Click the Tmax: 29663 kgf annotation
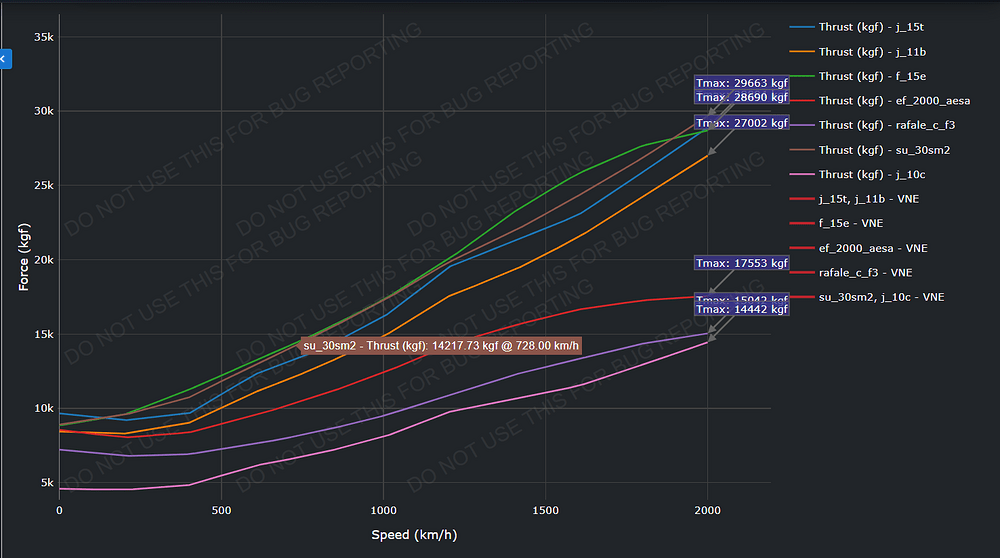The width and height of the screenshot is (1000, 558). tap(742, 83)
